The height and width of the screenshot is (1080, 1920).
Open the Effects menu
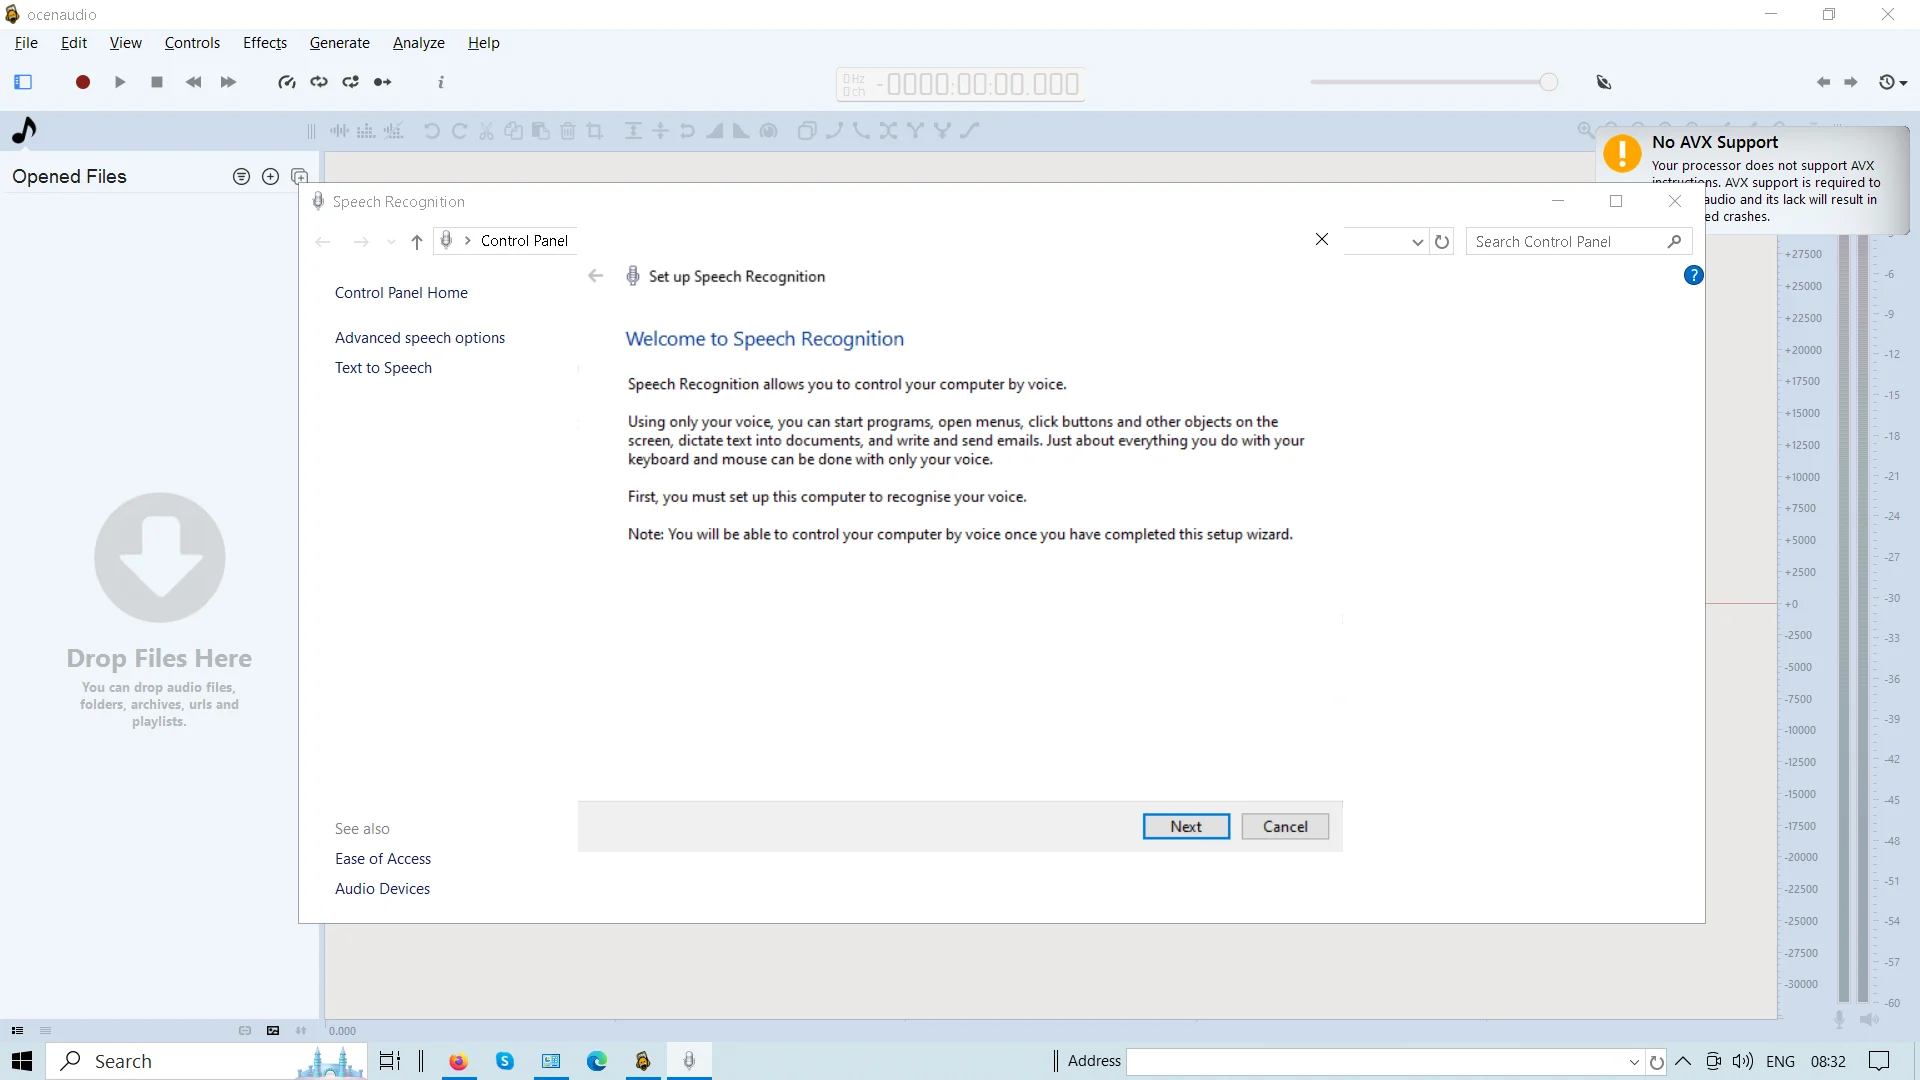tap(265, 43)
